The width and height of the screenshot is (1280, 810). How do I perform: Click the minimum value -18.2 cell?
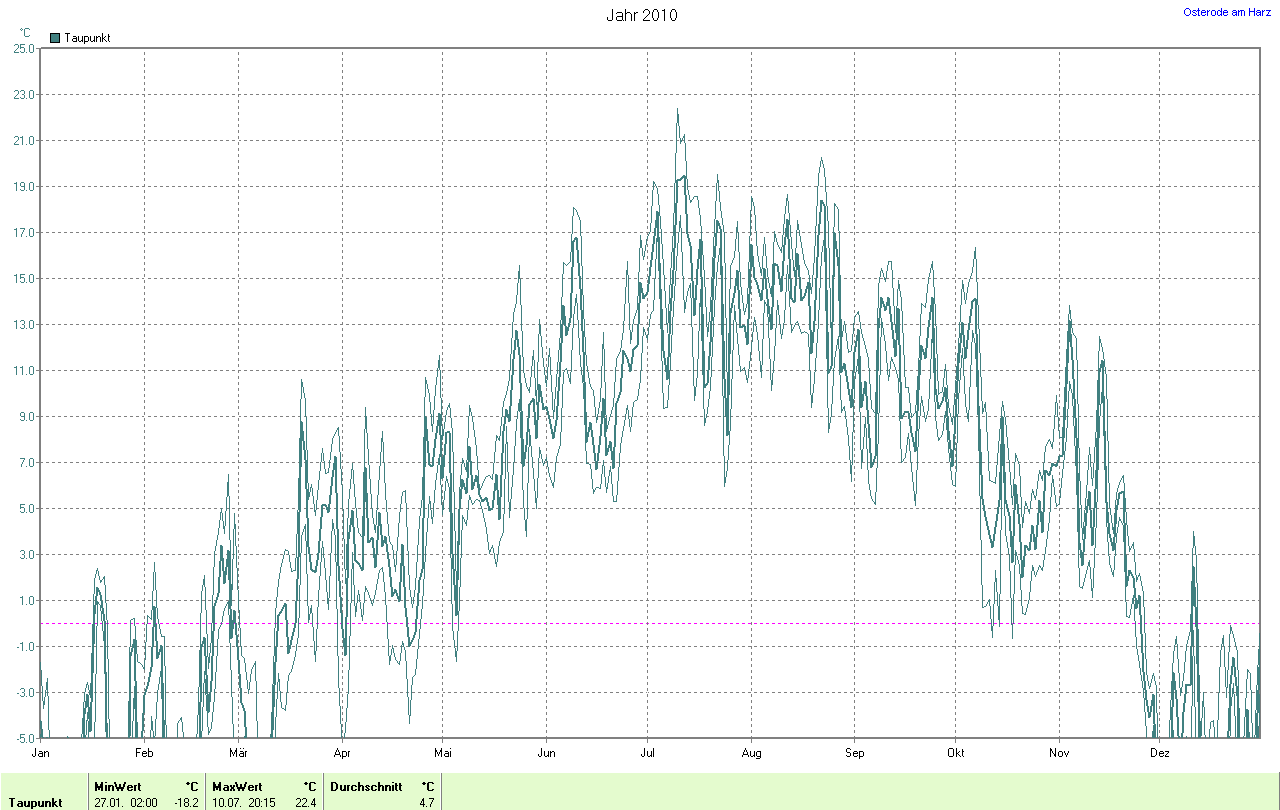(x=187, y=803)
